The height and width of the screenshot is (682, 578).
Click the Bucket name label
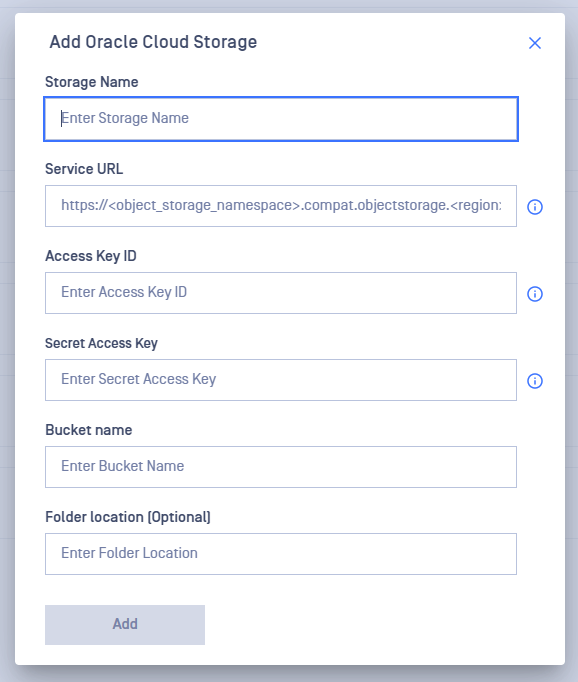point(89,430)
